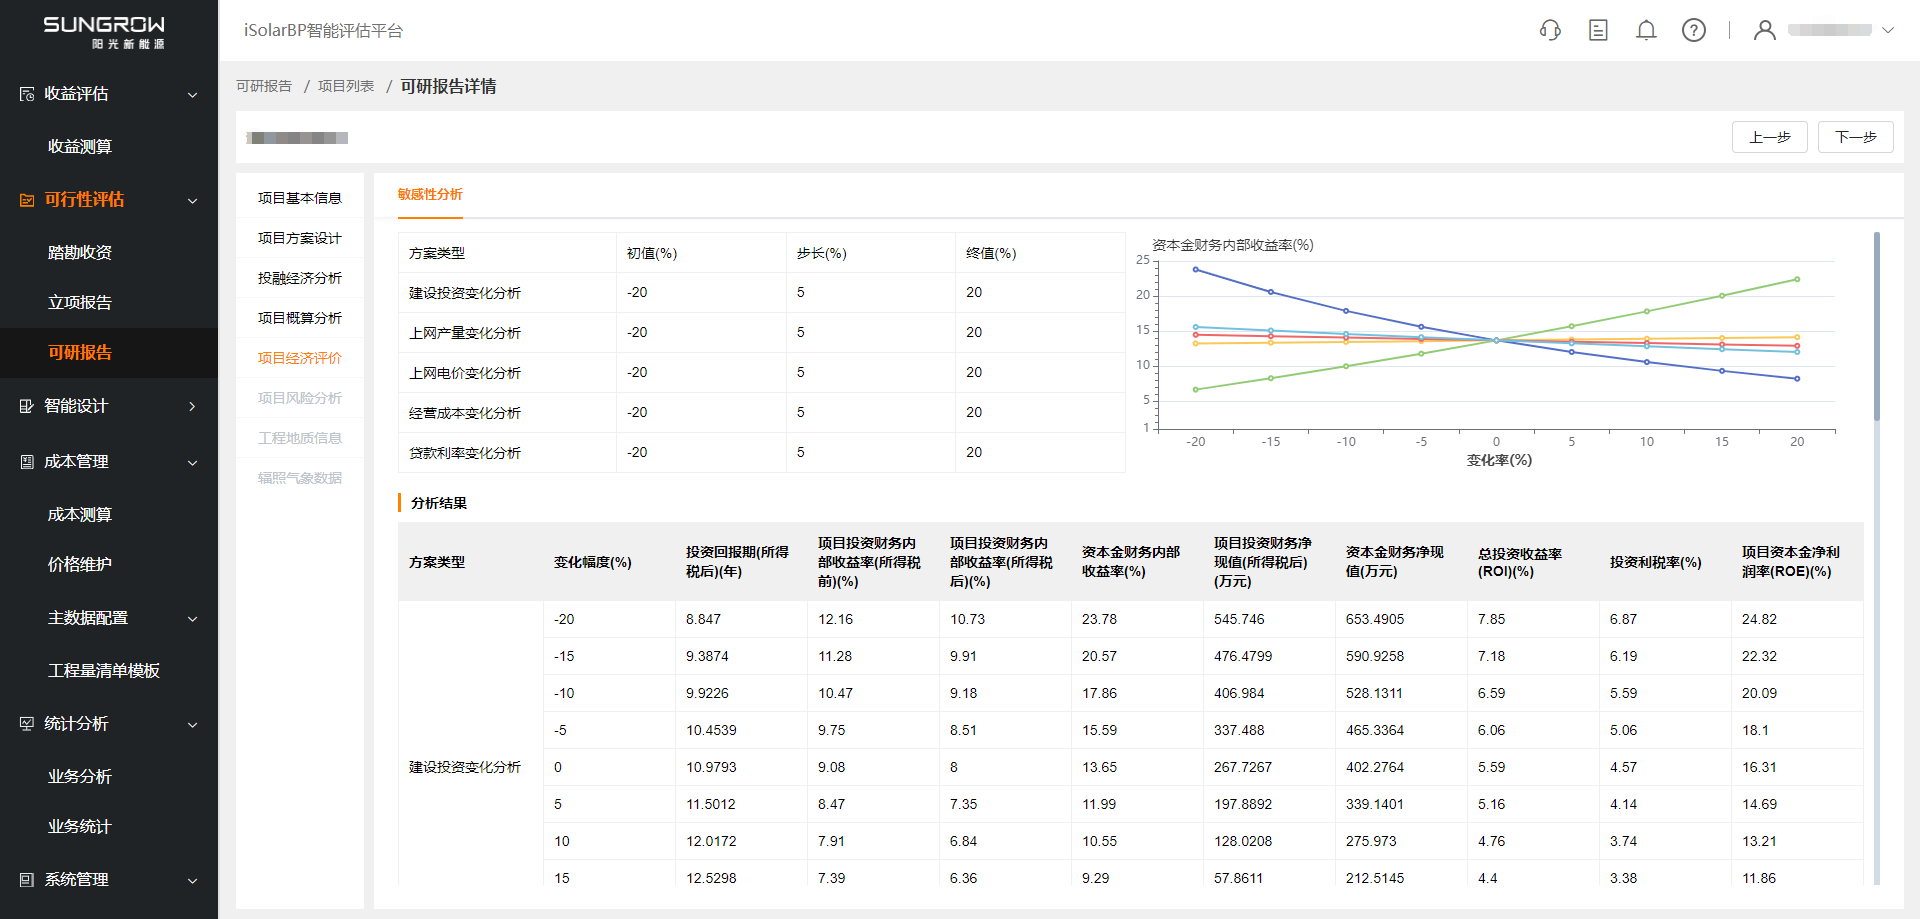Open 项目概算分析 step
Viewport: 1920px width, 919px height.
(300, 318)
